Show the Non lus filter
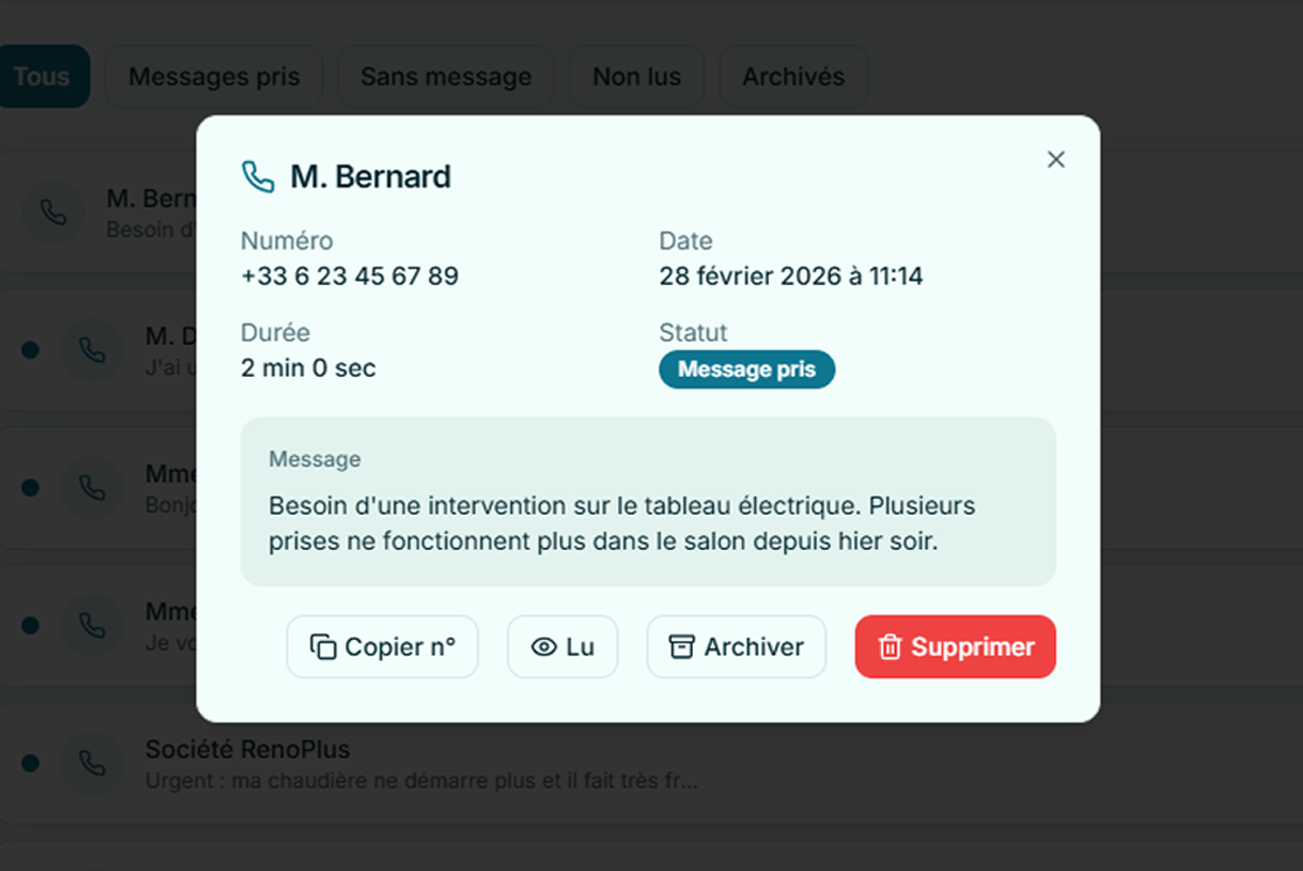Viewport: 1303px width, 871px height. pyautogui.click(x=637, y=76)
